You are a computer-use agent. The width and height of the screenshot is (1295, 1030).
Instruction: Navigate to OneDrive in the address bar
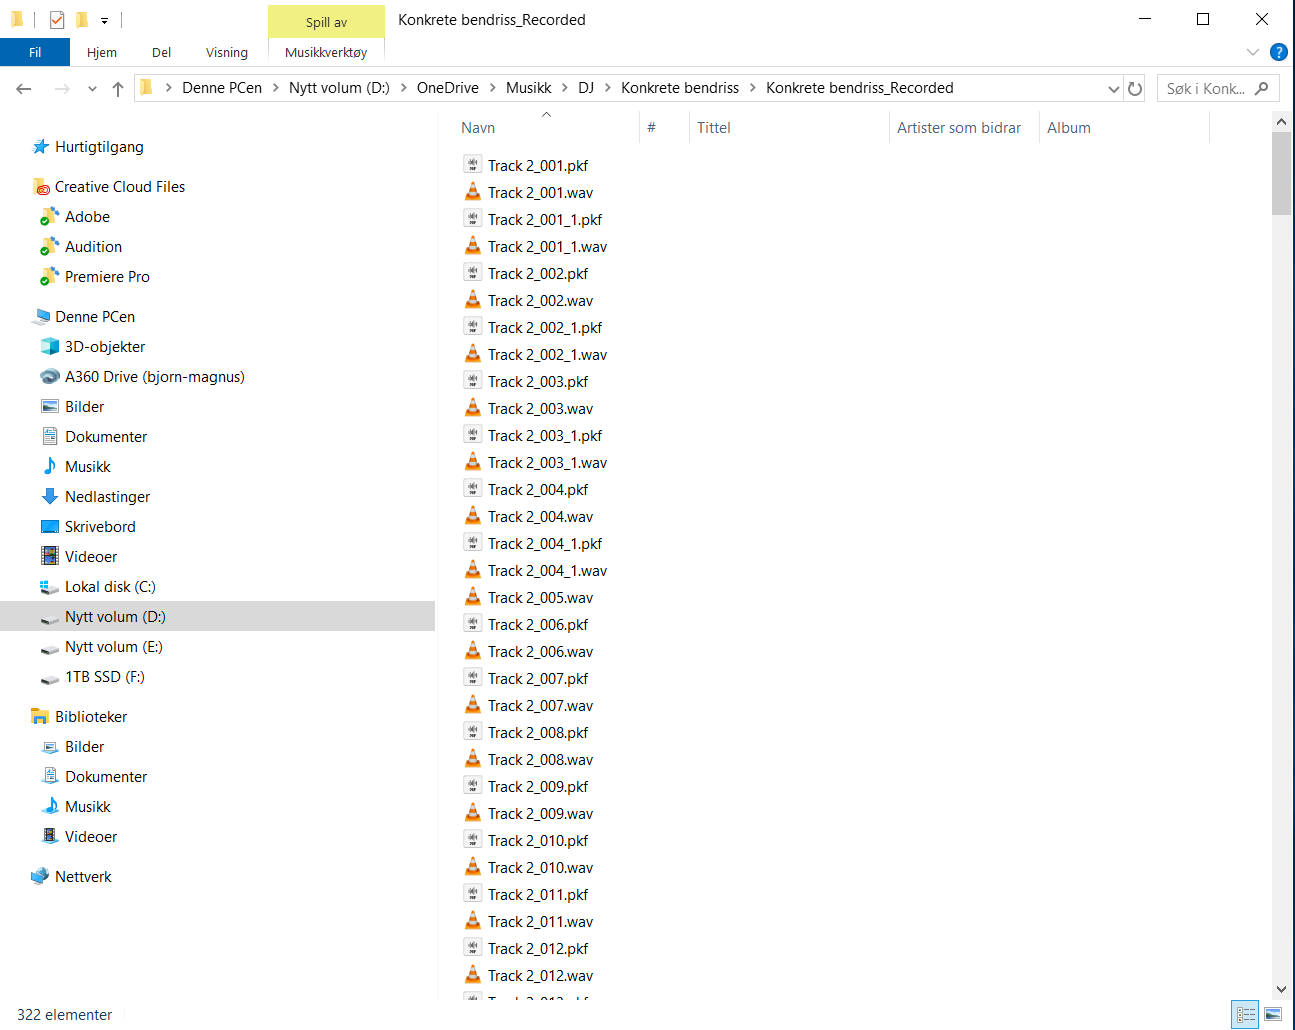coord(448,88)
